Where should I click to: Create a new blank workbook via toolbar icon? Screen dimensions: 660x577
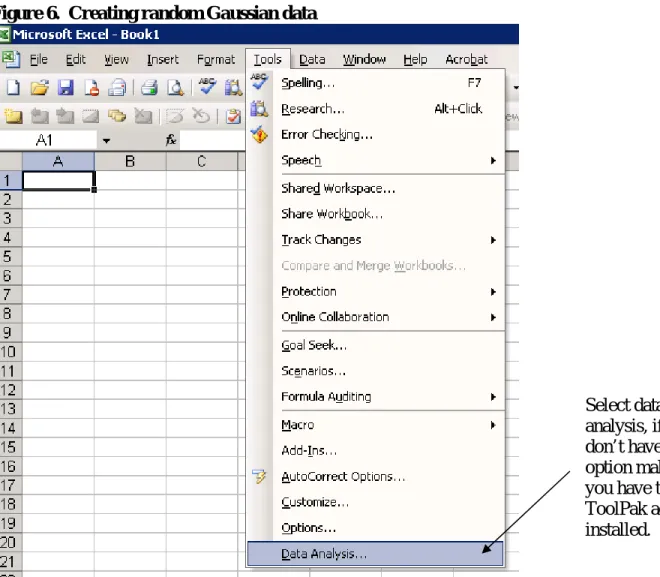(13, 88)
